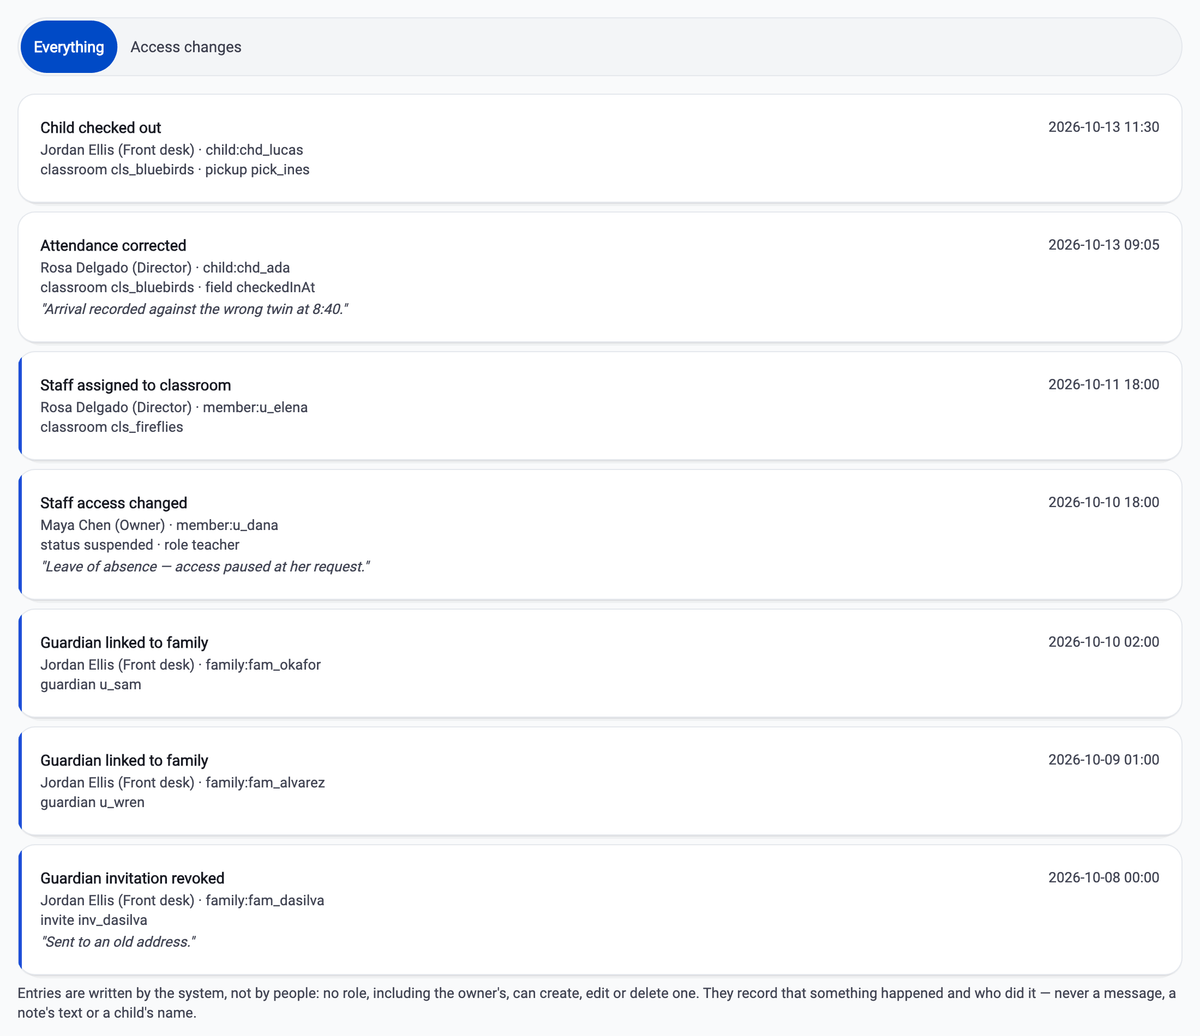Click timestamp 2026-10-10 18:00

(x=1104, y=503)
